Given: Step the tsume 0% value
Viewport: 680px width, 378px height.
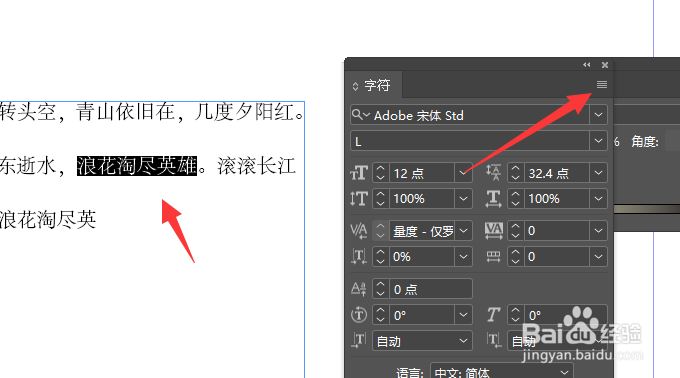Looking at the screenshot, I should [x=380, y=257].
